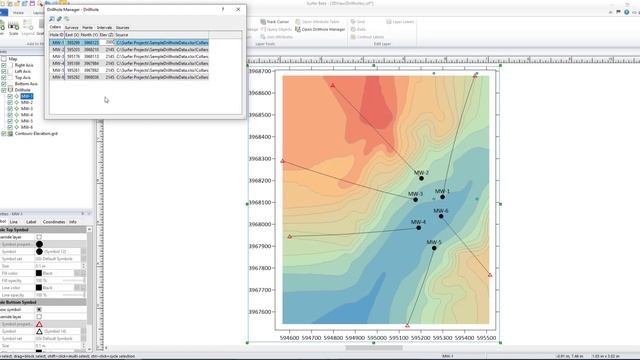
Task: Toggle visibility checkbox for Right Axis
Action: pos(4,65)
